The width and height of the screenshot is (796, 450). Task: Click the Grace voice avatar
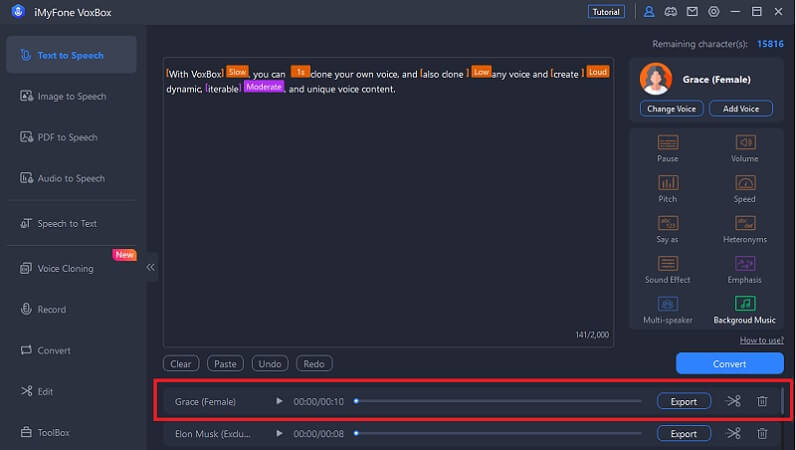656,79
